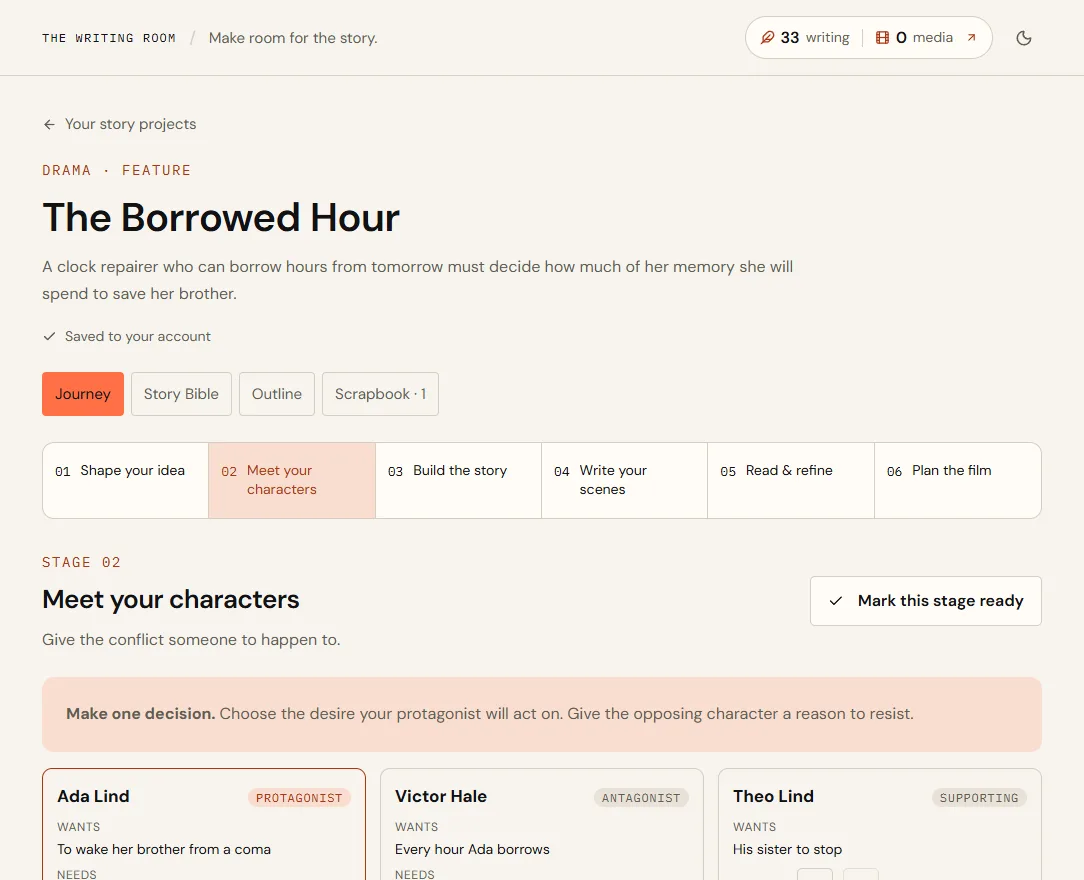
Task: Click the PROTAGONIST badge on Ada Lind
Action: [x=299, y=798]
